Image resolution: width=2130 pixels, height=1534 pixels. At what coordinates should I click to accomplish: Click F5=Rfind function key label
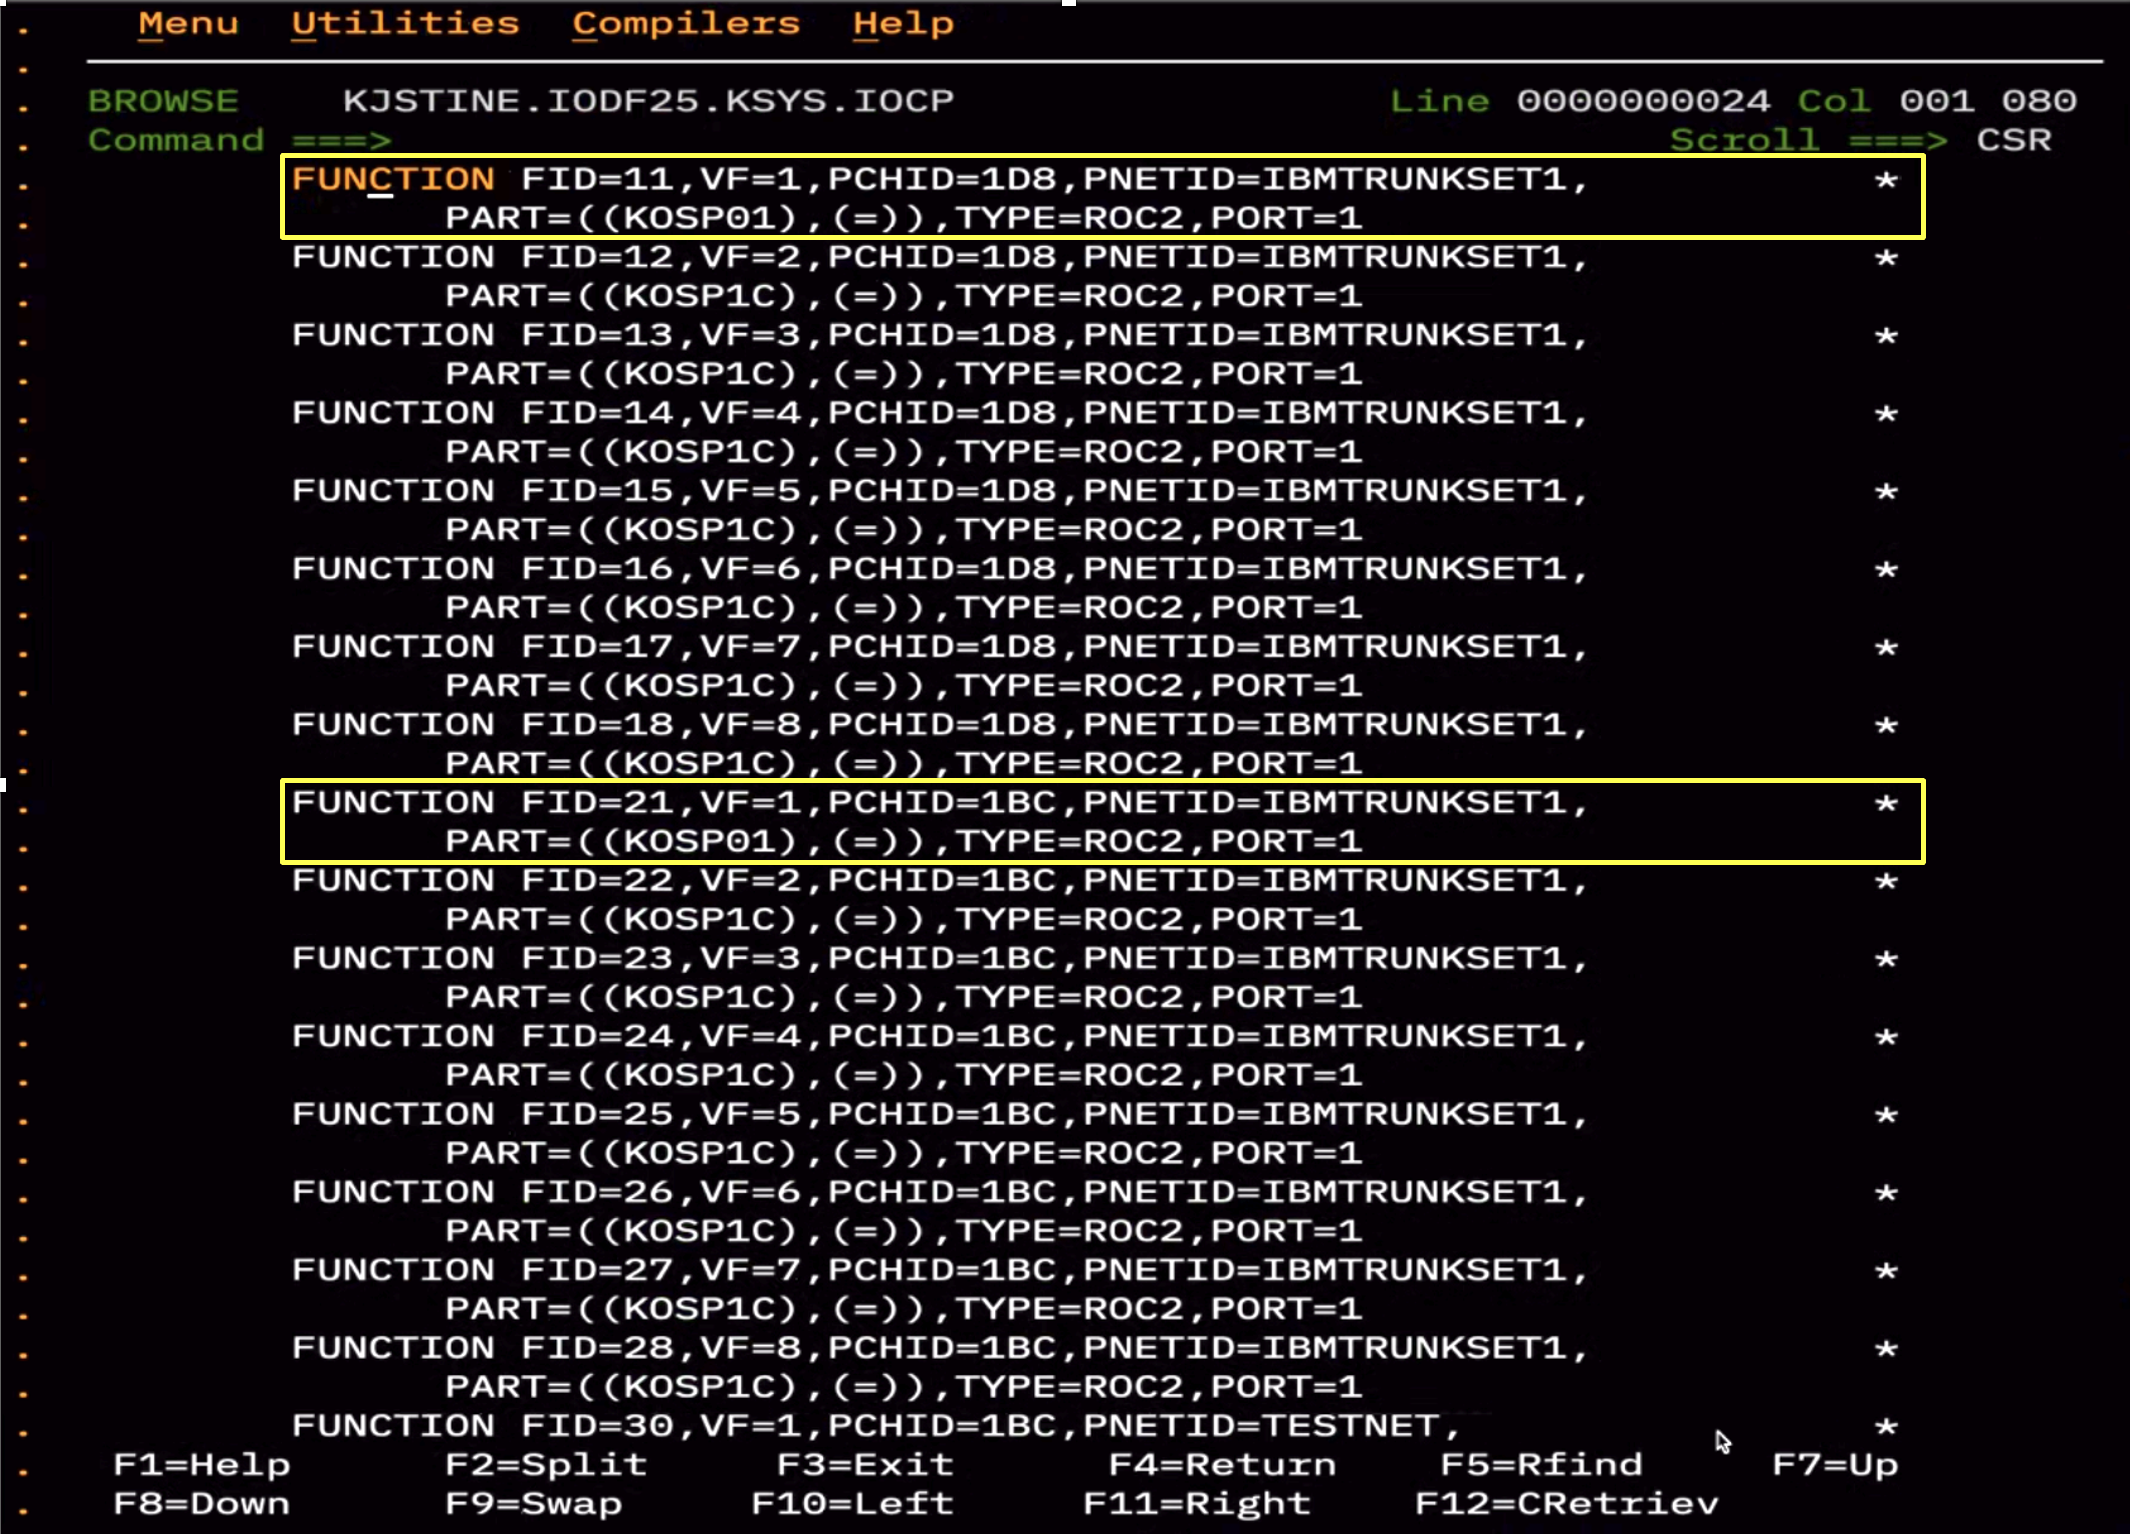(1541, 1464)
